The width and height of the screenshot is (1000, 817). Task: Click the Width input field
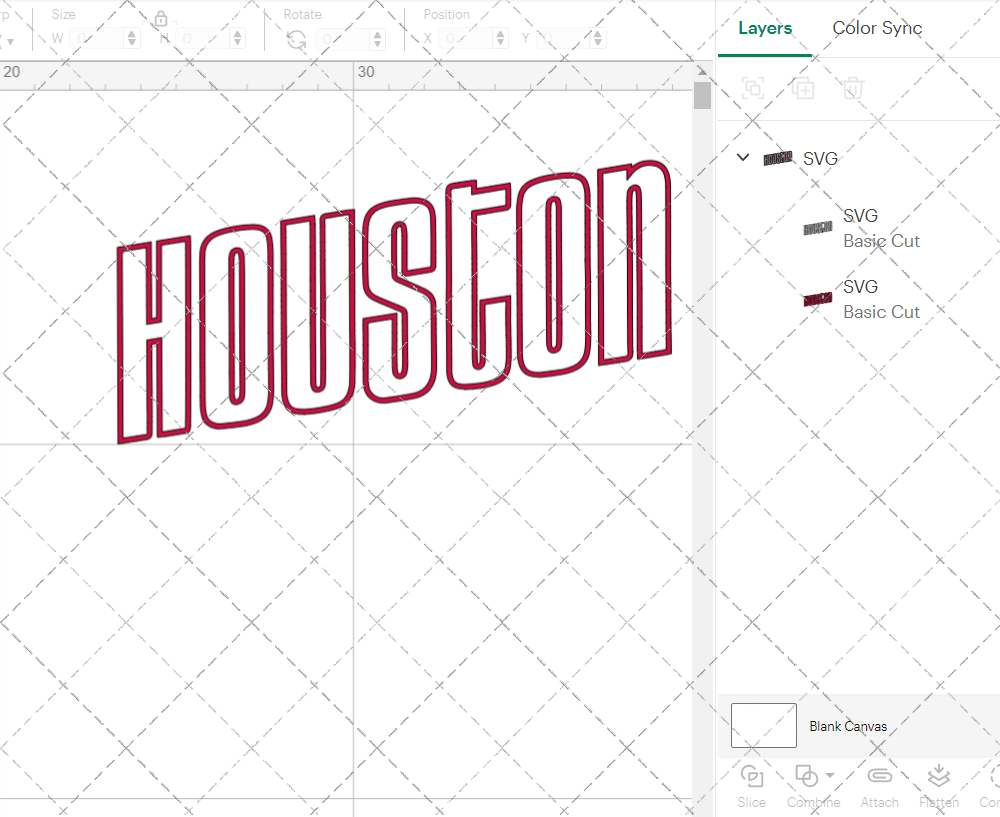tap(100, 37)
